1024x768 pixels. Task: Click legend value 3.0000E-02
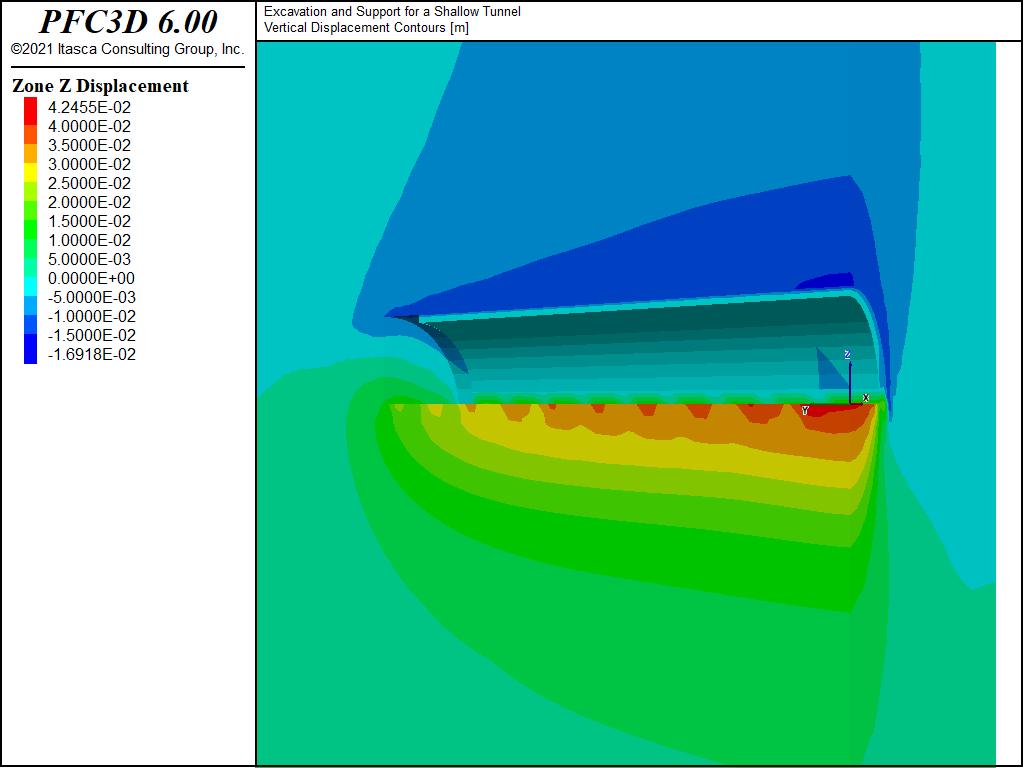tap(89, 164)
